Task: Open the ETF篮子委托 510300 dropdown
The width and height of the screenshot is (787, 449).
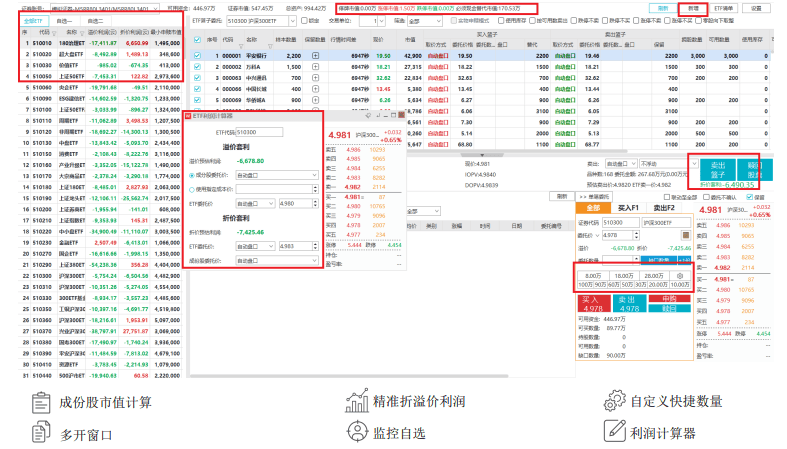Action: [261, 21]
